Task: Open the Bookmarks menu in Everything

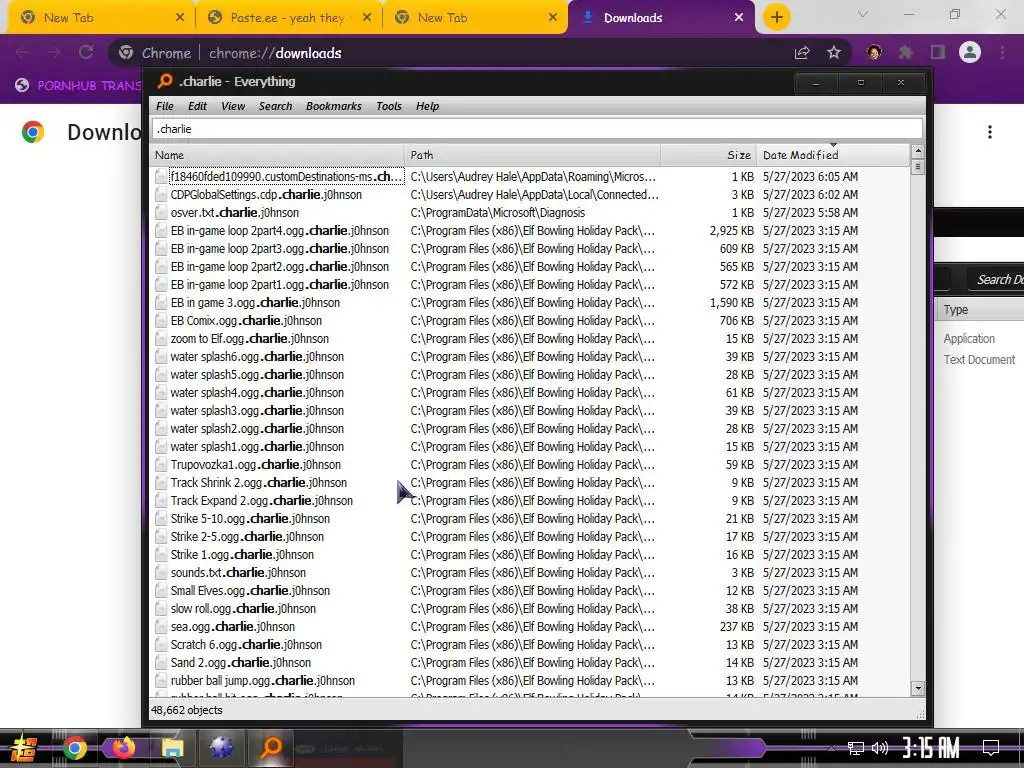Action: tap(333, 106)
